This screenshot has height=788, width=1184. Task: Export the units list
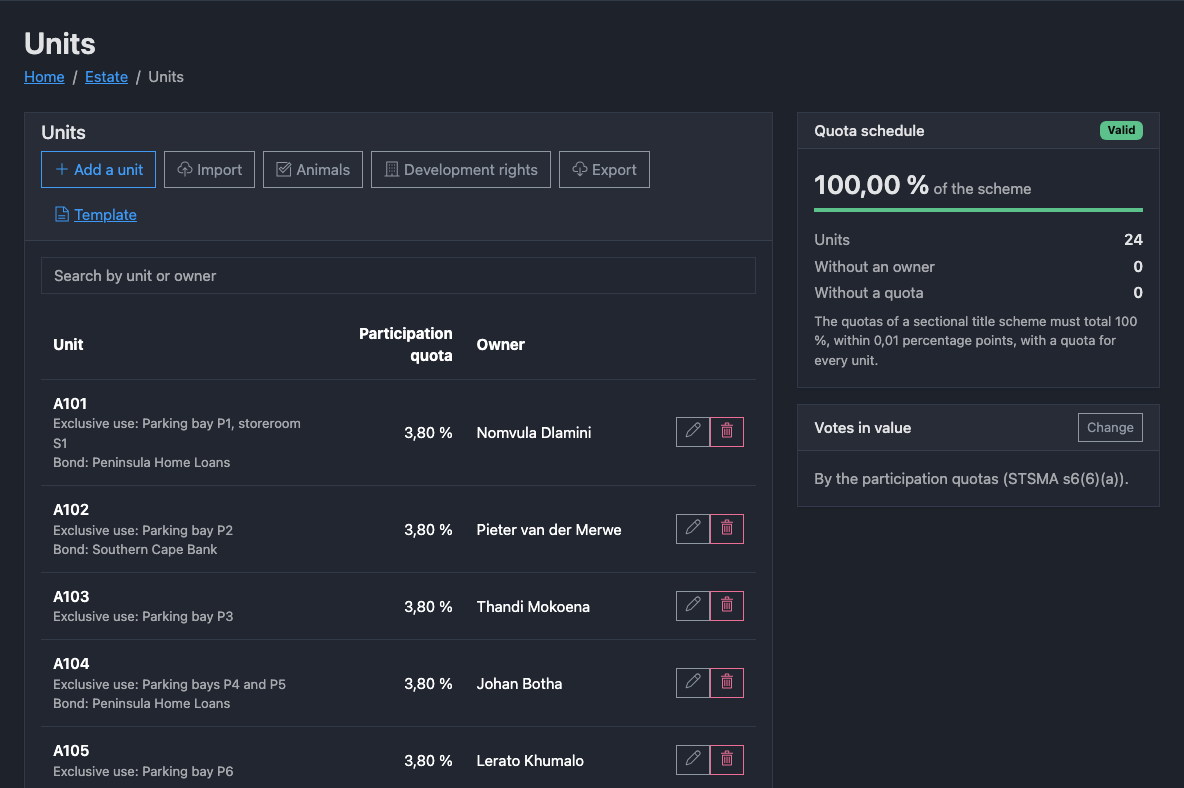604,170
